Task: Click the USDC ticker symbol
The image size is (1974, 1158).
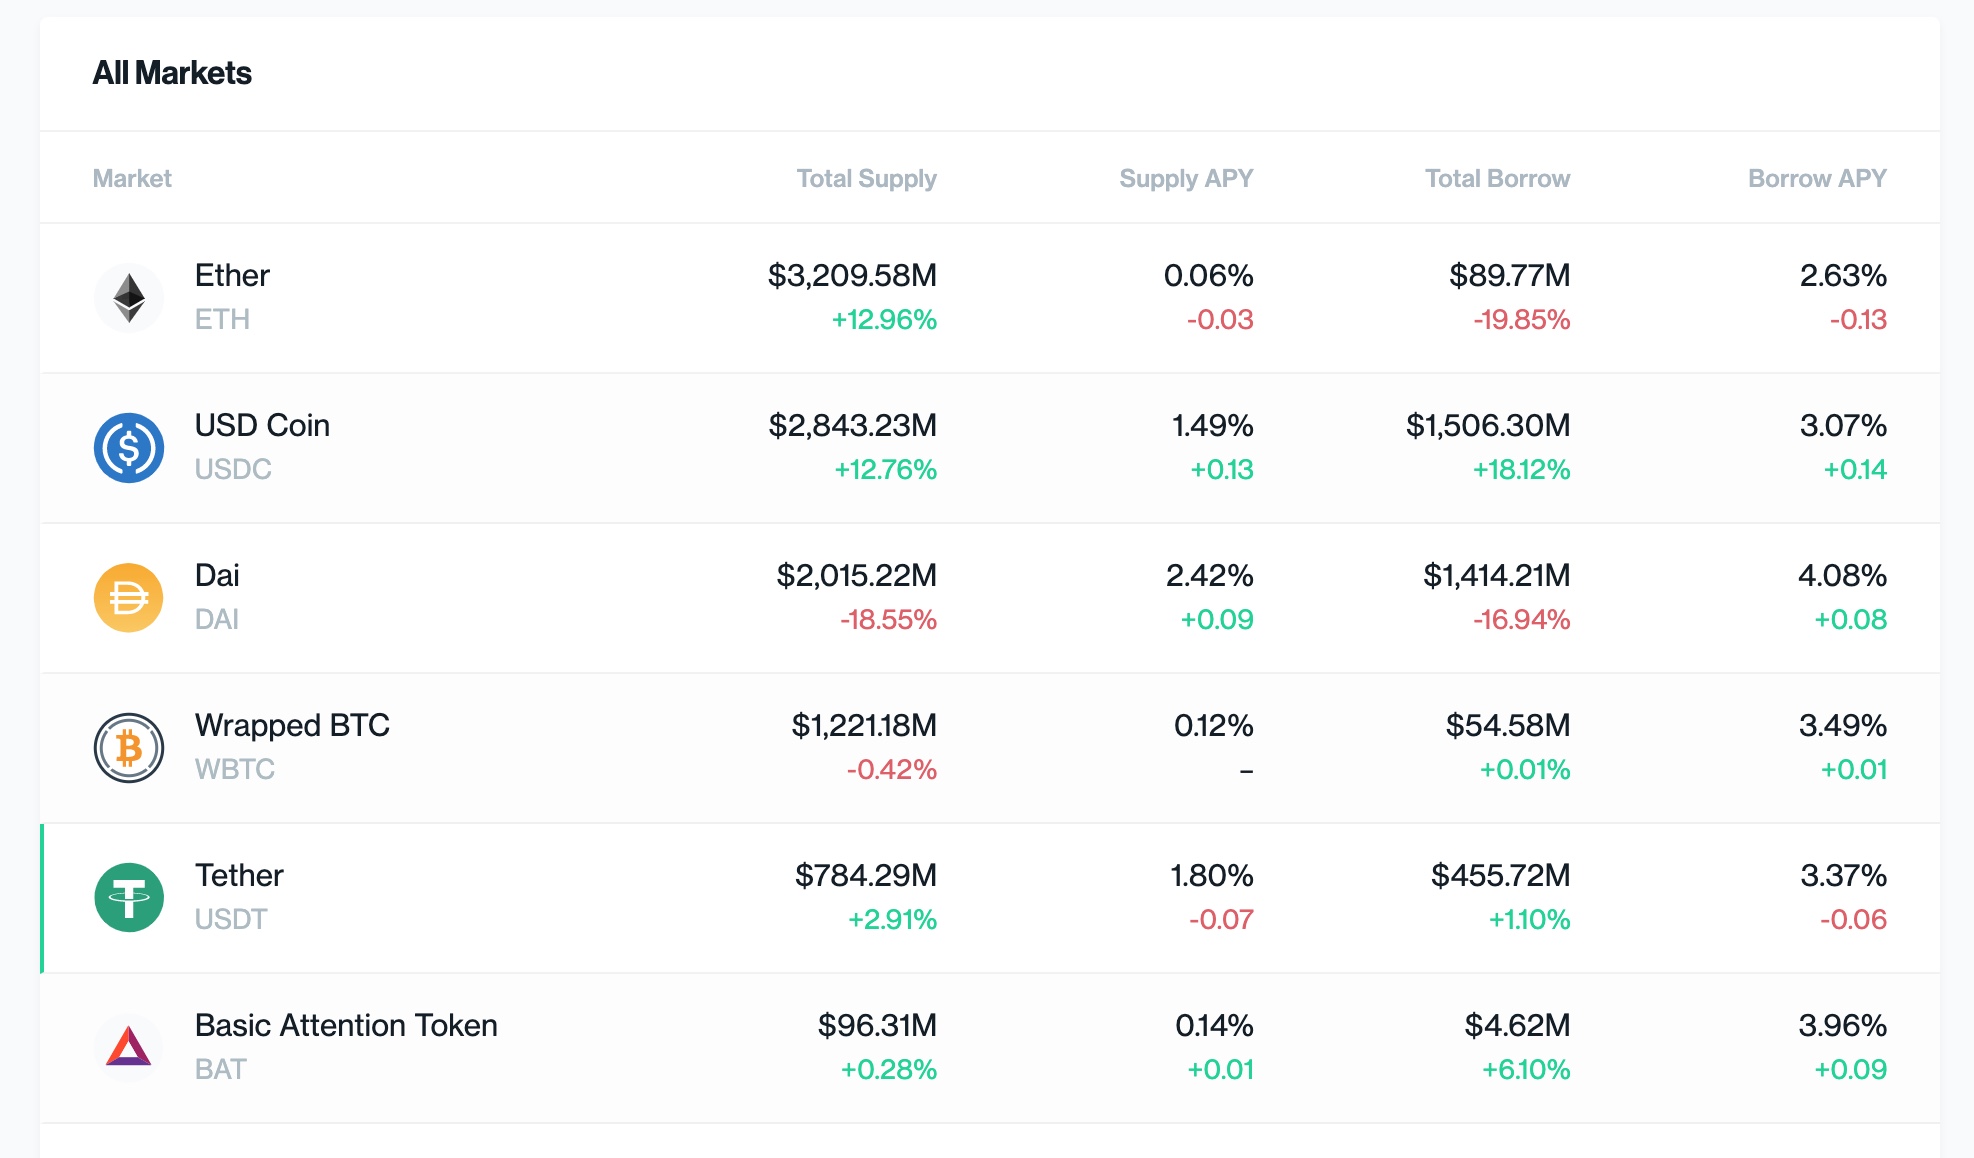Action: [233, 469]
